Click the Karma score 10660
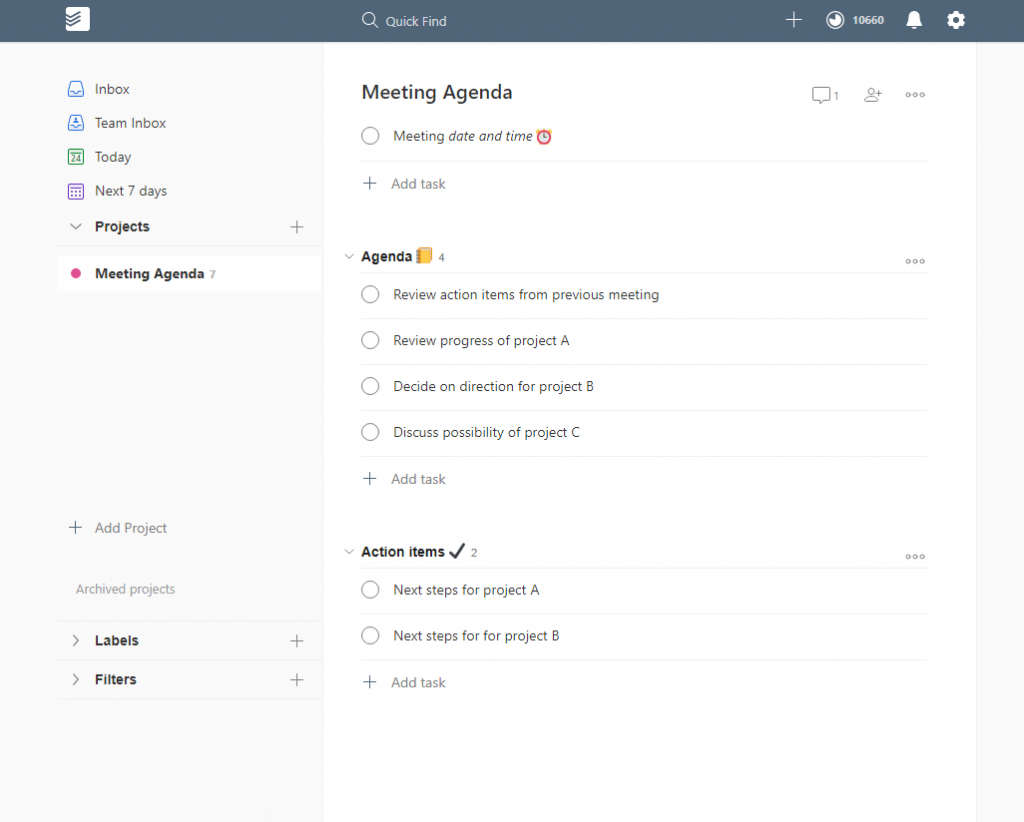 [868, 20]
